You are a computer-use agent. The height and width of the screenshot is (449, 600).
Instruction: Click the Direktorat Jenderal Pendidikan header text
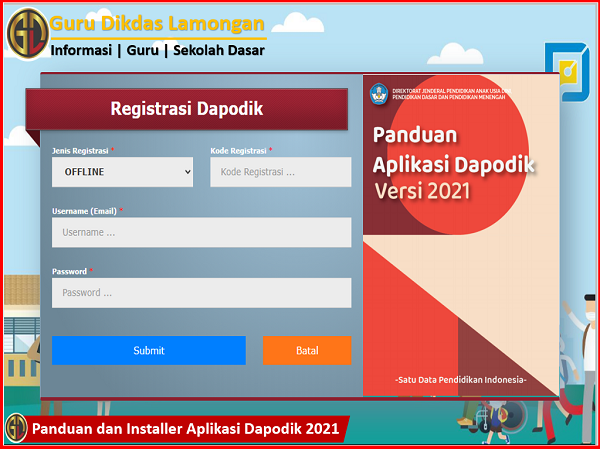coord(452,94)
